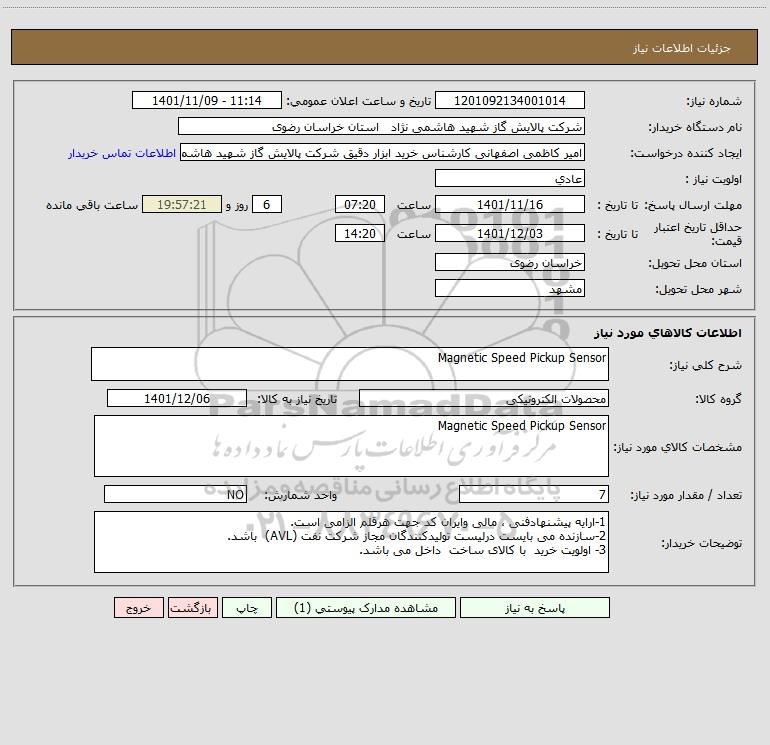Click the شماره نیاز label
This screenshot has width=770, height=745.
pos(714,101)
